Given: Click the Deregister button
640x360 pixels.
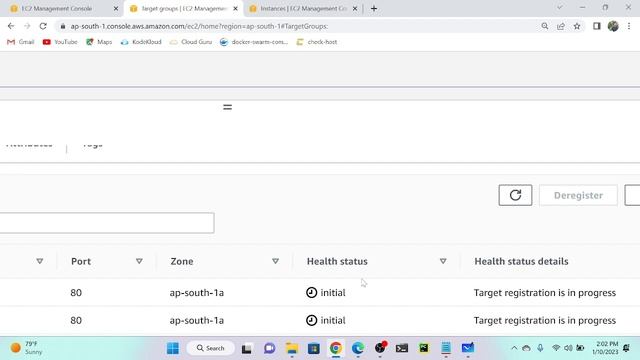Looking at the screenshot, I should click(578, 195).
